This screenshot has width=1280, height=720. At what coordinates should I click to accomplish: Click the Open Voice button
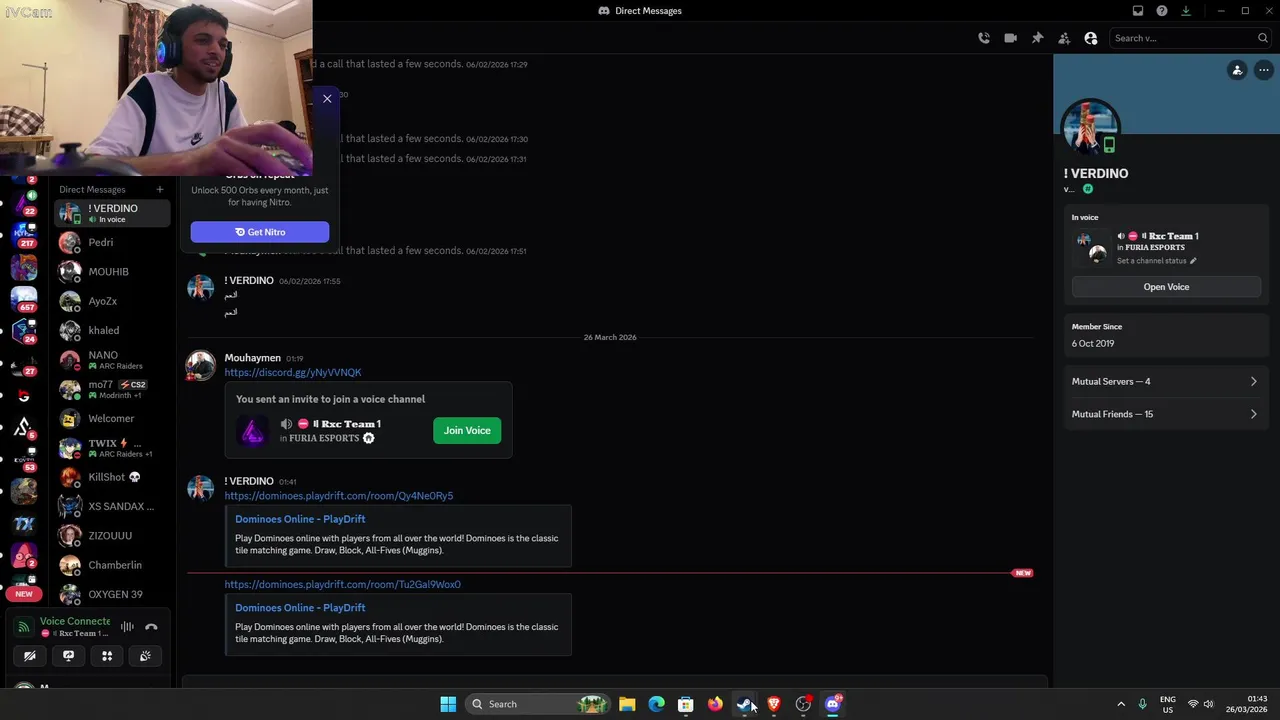1166,287
